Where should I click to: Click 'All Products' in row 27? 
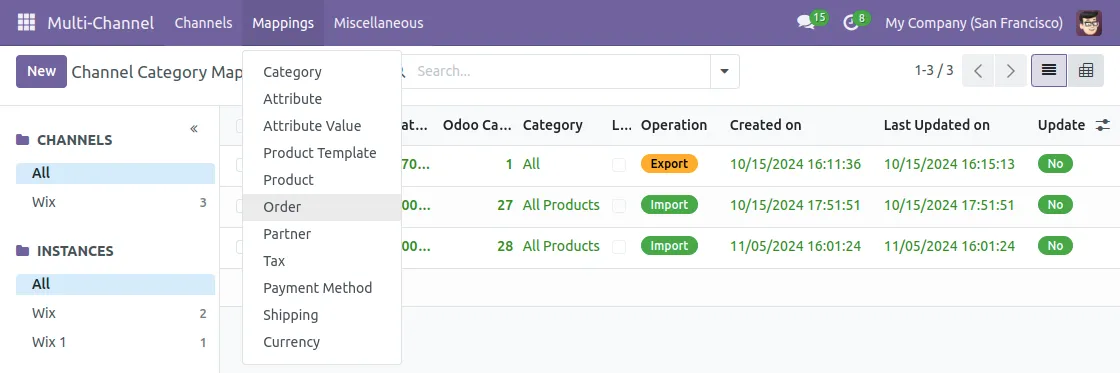pyautogui.click(x=561, y=205)
